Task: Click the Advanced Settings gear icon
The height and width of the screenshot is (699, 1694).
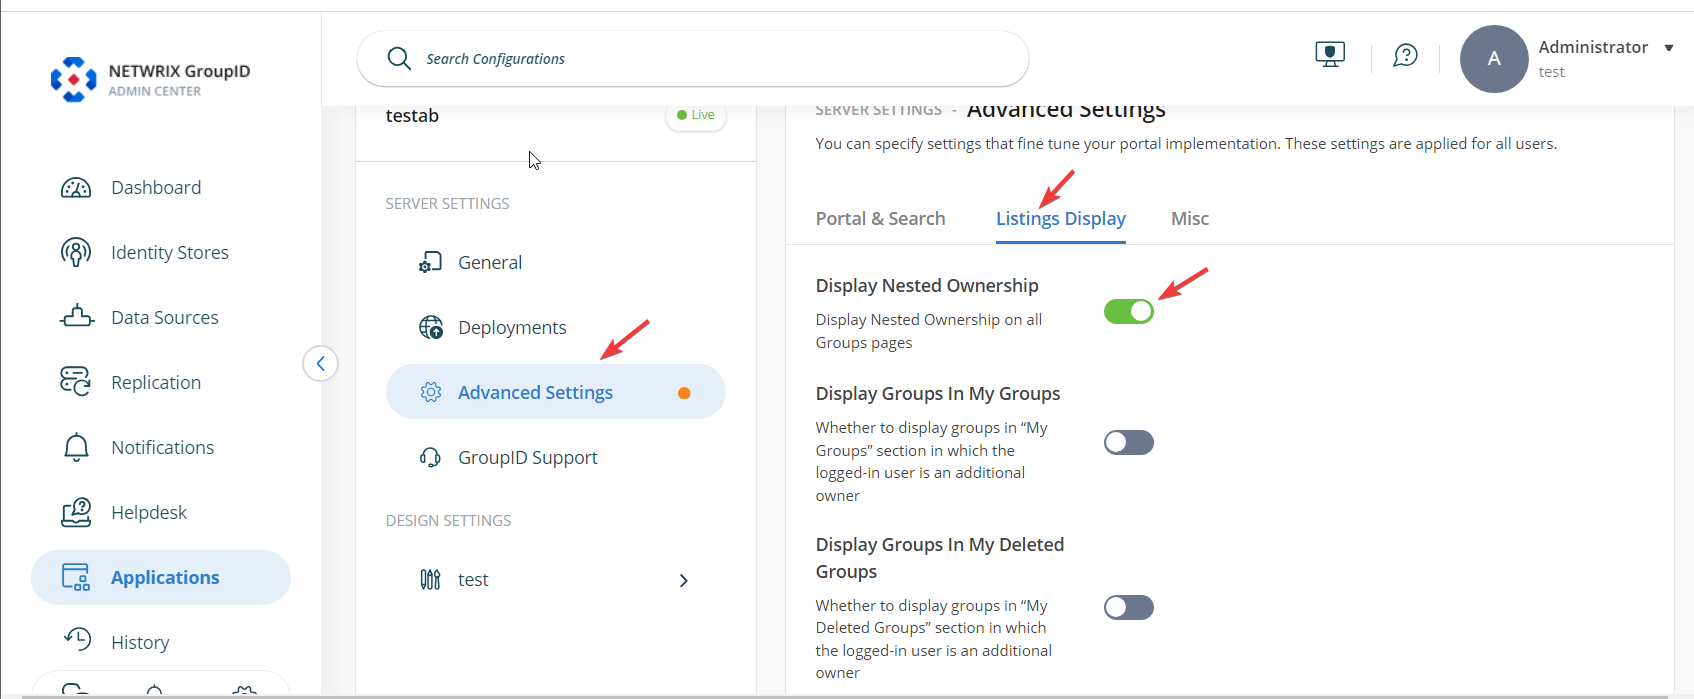Action: 431,392
